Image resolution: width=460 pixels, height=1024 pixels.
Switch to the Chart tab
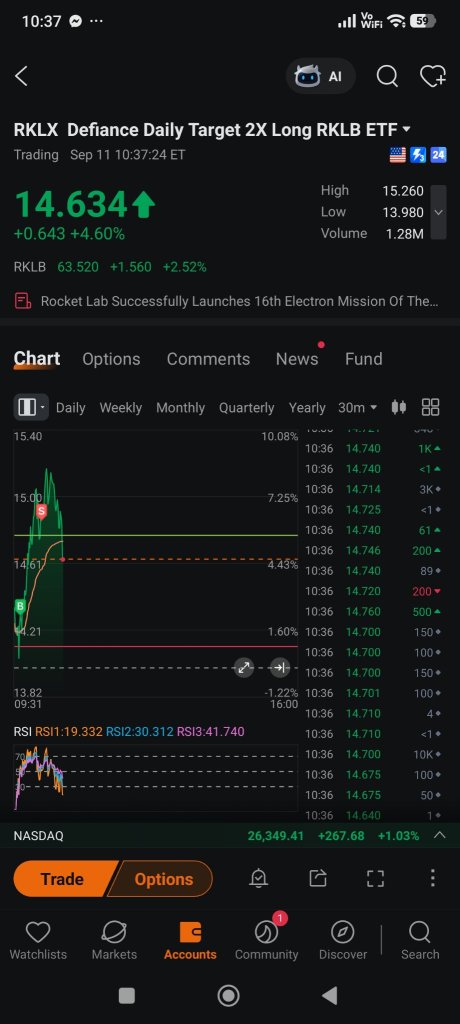(x=37, y=359)
